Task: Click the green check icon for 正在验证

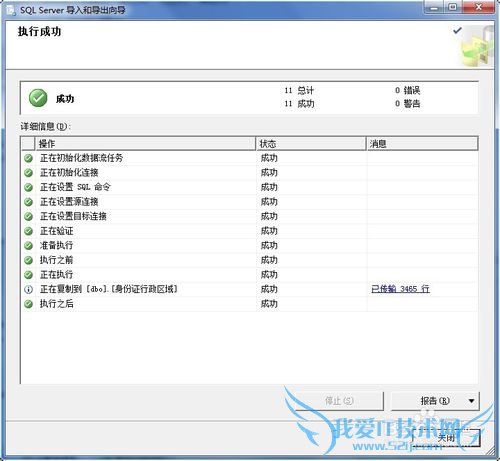Action: (x=29, y=231)
